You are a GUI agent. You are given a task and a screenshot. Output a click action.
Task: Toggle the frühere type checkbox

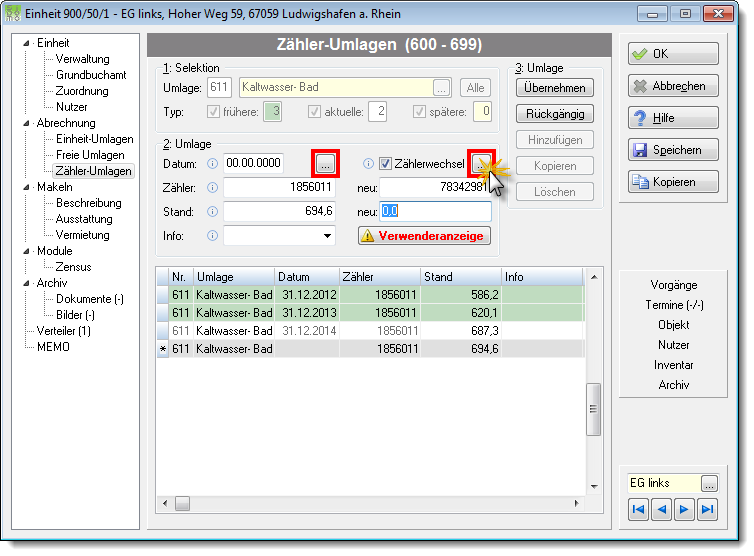coord(213,112)
